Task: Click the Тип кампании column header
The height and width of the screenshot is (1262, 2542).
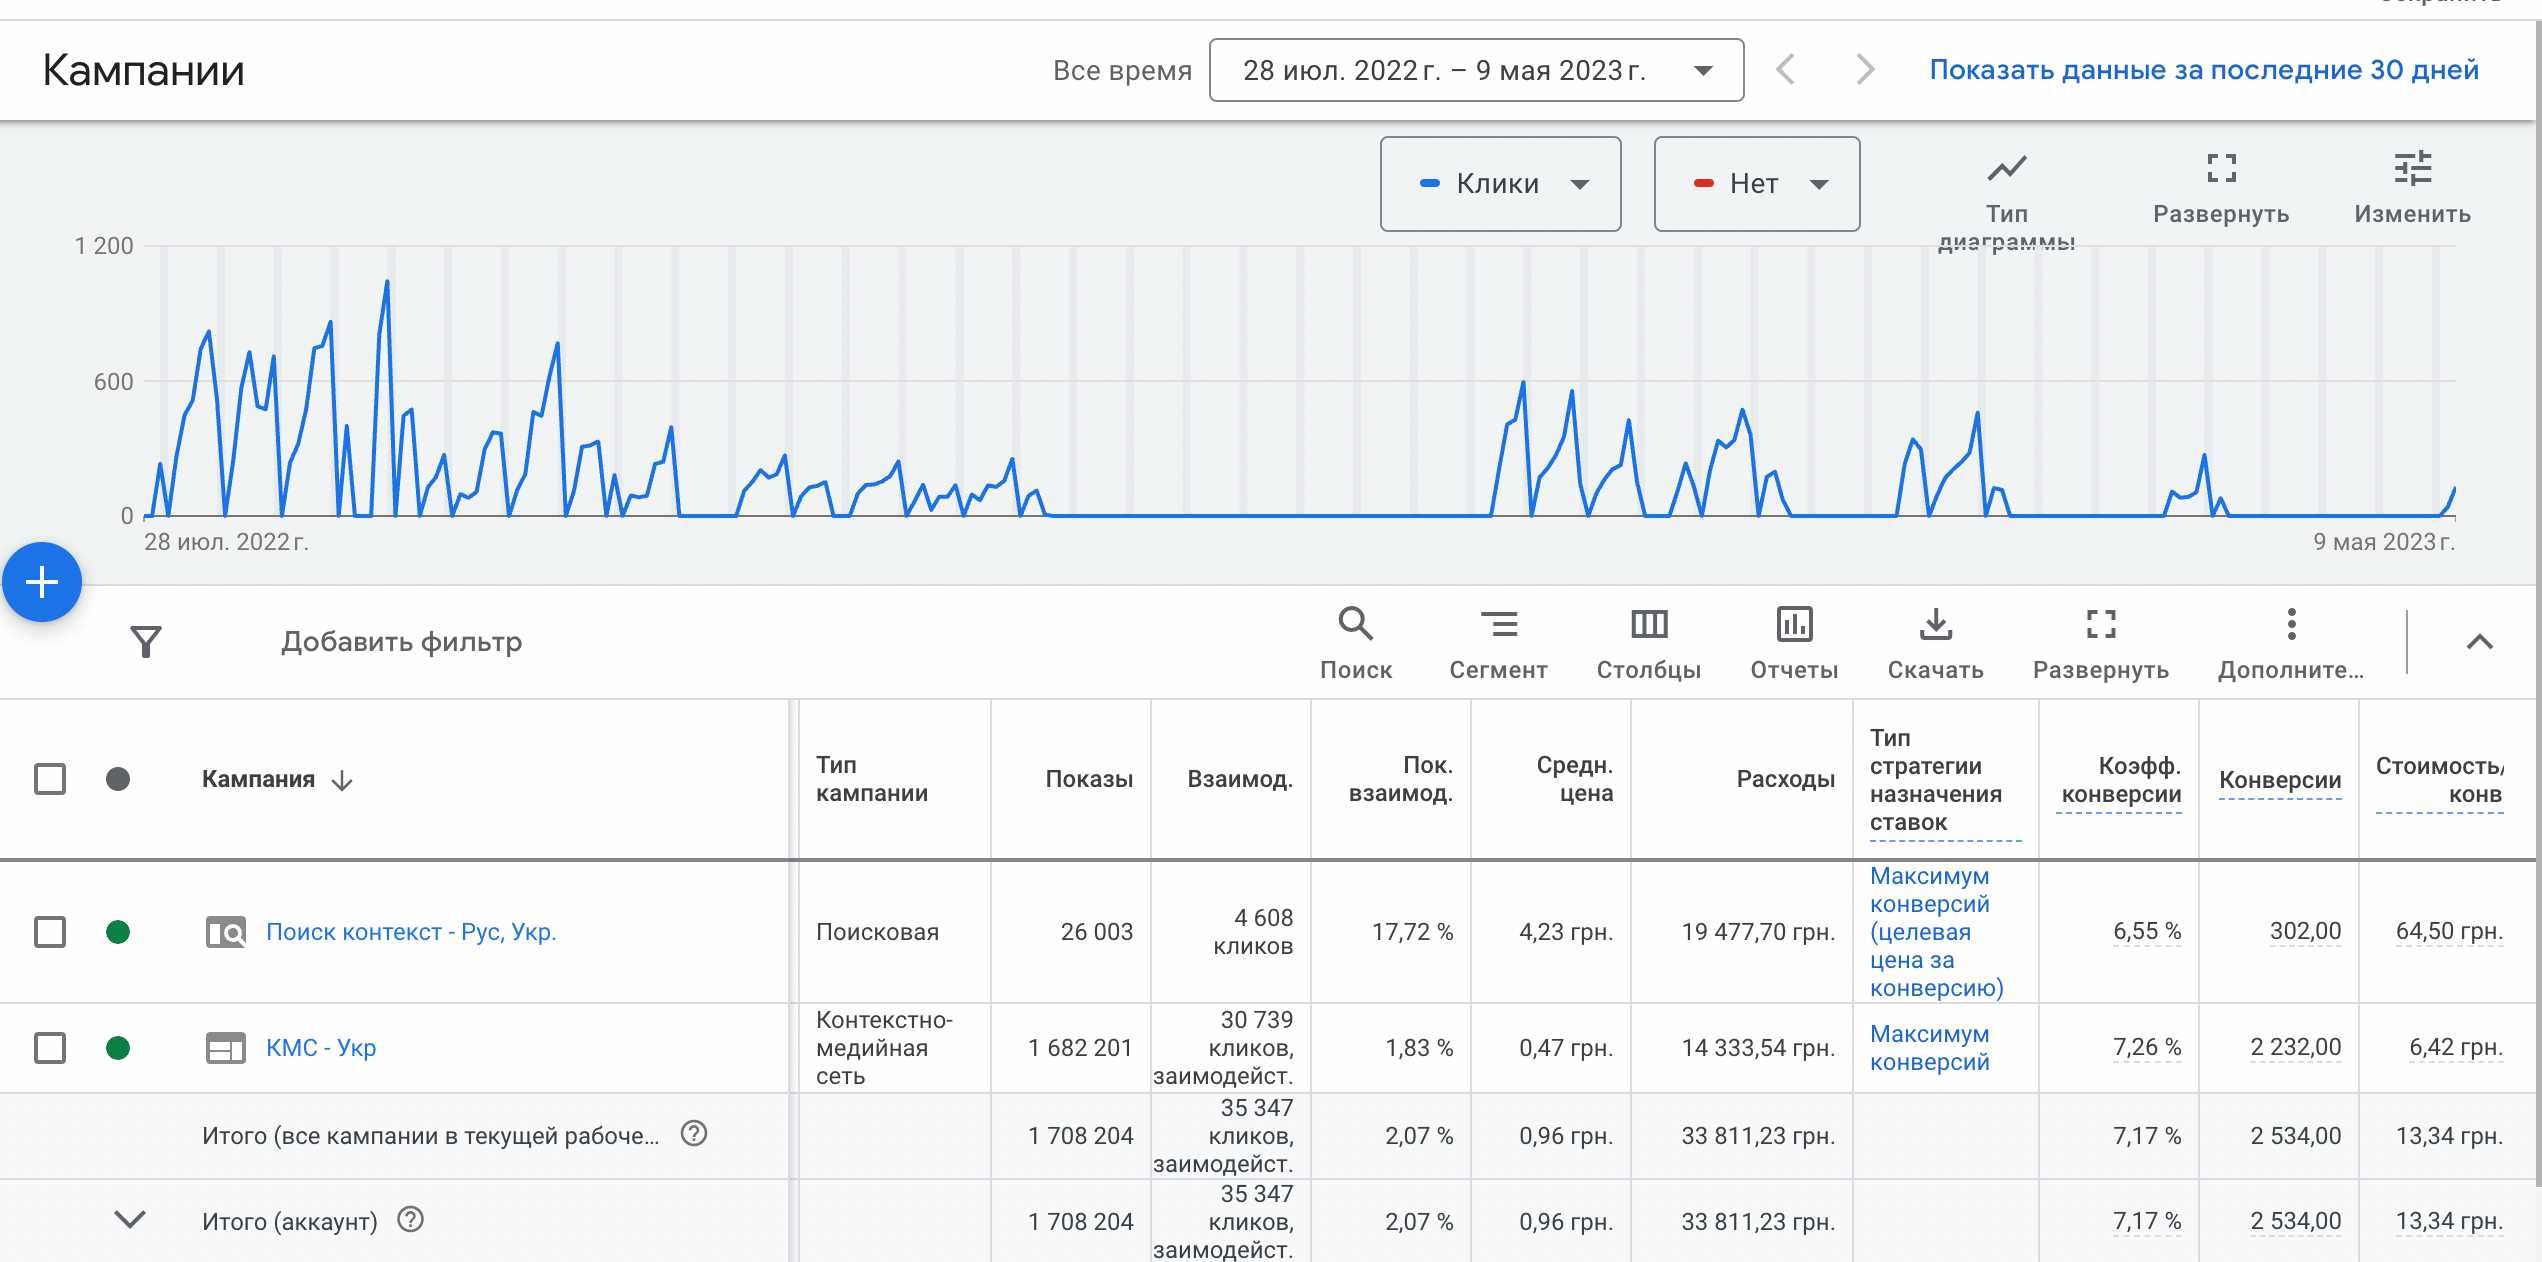Action: point(872,779)
